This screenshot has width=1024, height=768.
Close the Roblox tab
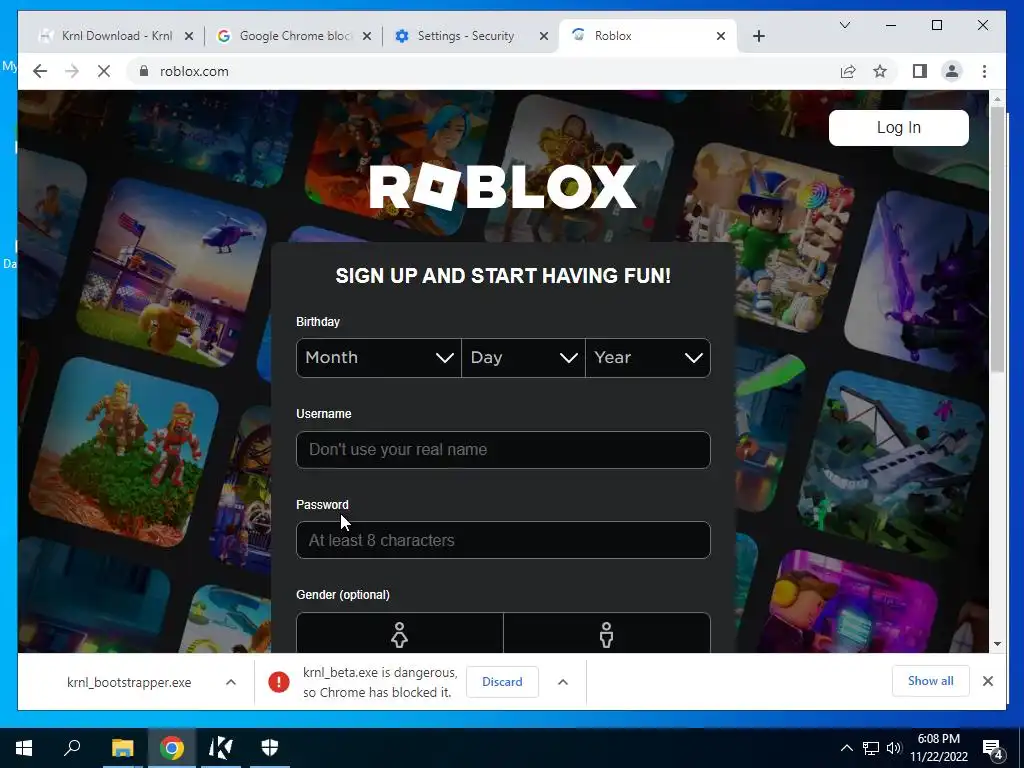coord(720,36)
